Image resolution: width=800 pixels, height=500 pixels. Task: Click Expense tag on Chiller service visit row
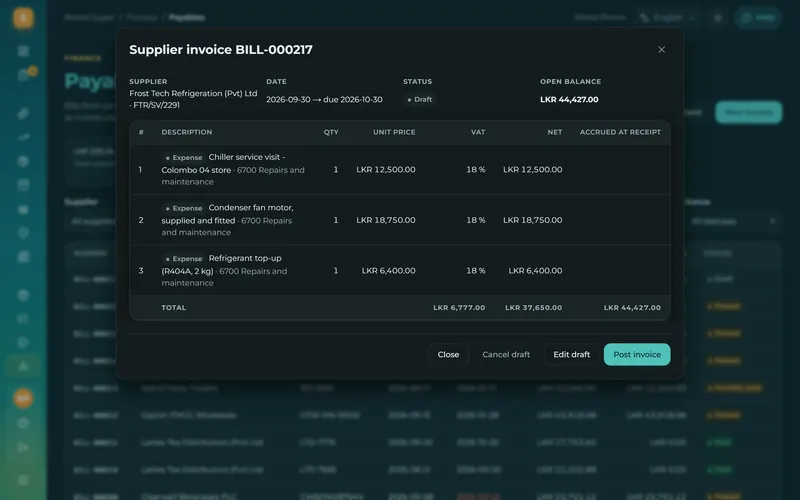pyautogui.click(x=184, y=158)
